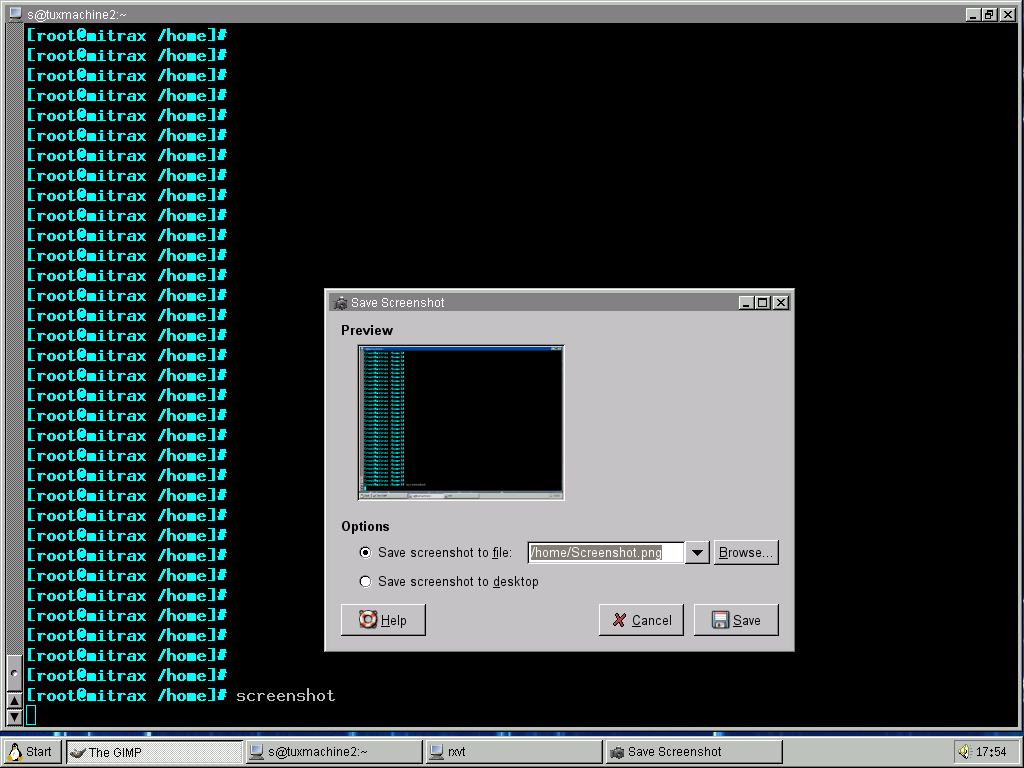Viewport: 1024px width, 768px height.
Task: Cancel the Save Screenshot dialog
Action: coord(641,620)
